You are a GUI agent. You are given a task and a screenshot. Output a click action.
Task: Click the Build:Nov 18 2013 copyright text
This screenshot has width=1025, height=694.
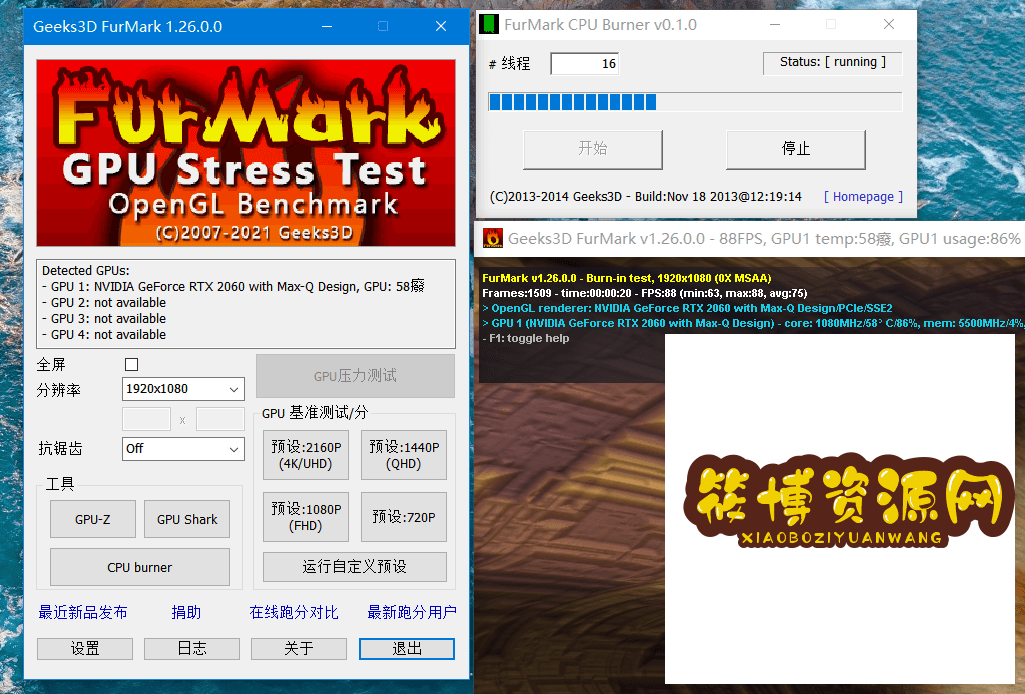tap(646, 197)
